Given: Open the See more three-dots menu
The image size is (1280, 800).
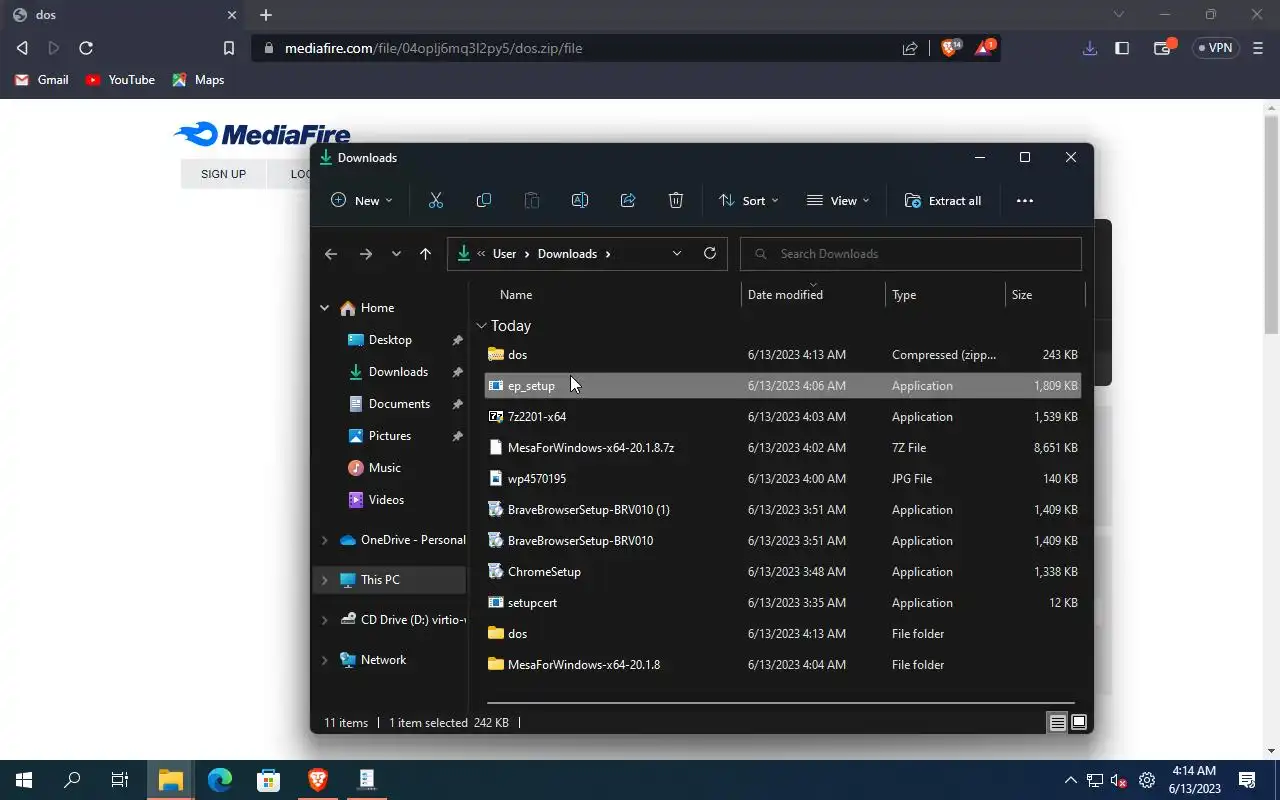Looking at the screenshot, I should click(1025, 200).
